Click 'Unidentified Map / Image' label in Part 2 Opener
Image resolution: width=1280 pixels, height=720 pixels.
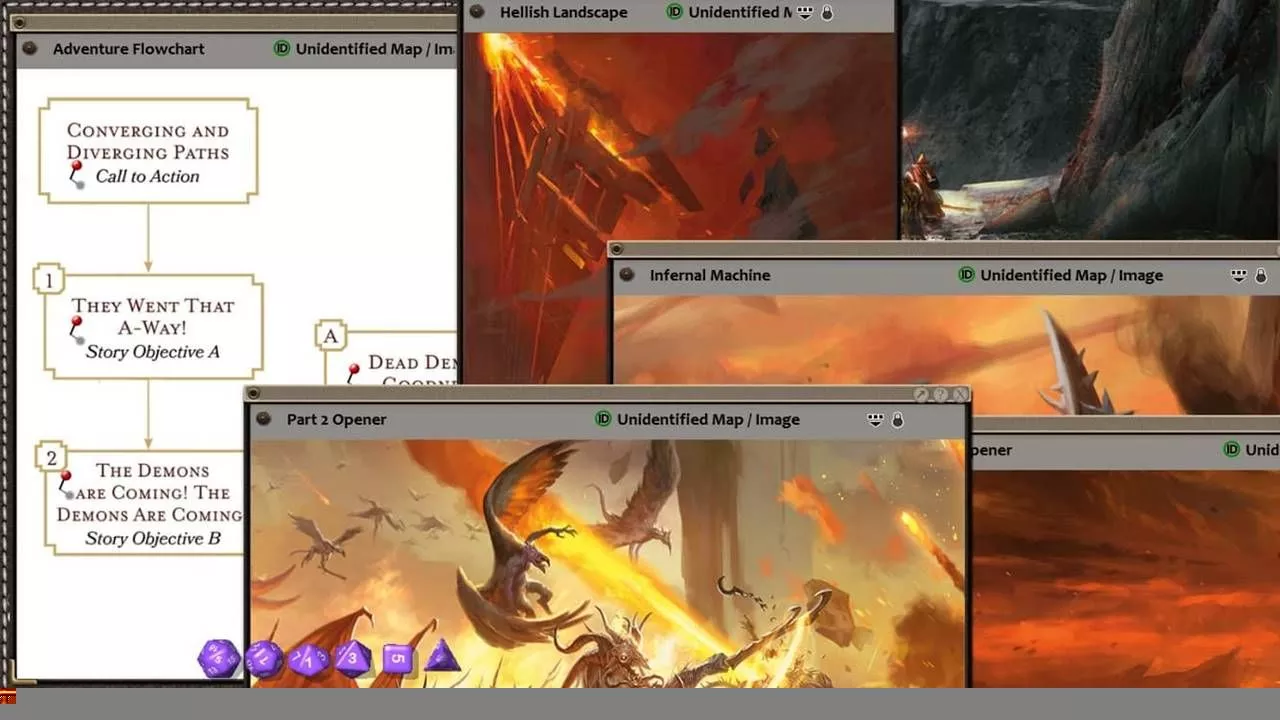[x=708, y=419]
